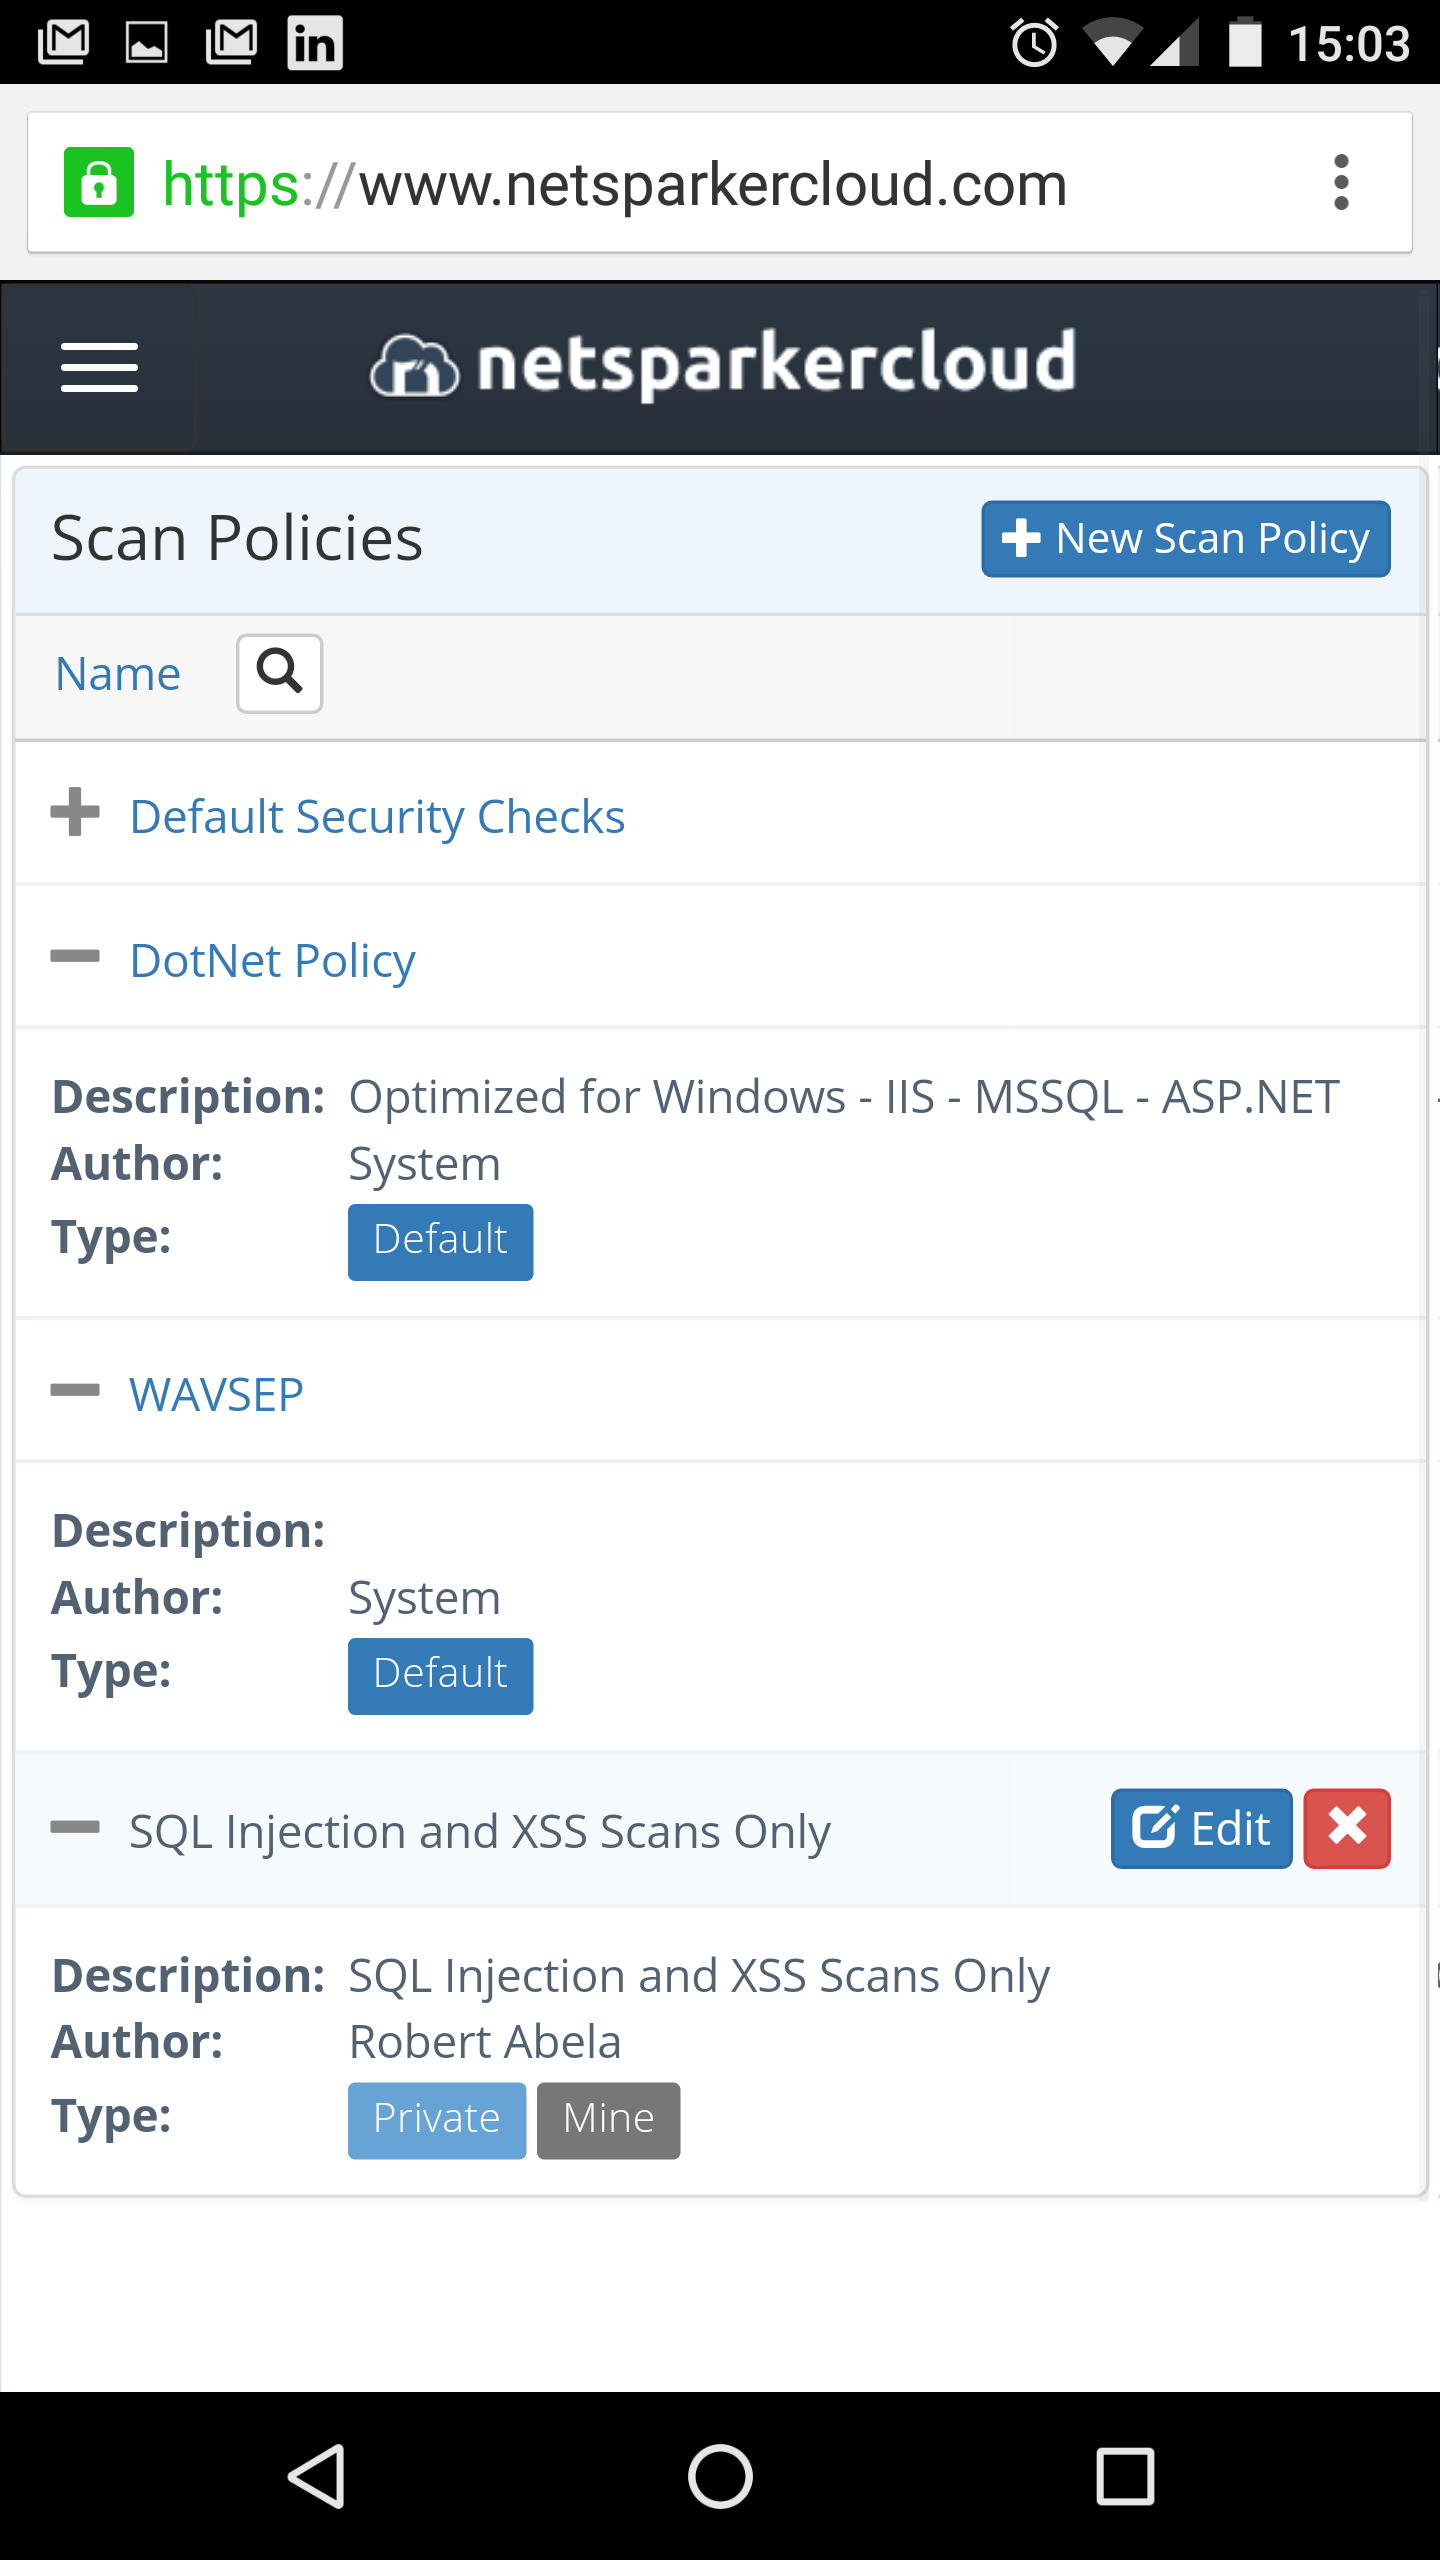Tap the second Gmail notification icon
This screenshot has width=1440, height=2560.
coord(231,43)
